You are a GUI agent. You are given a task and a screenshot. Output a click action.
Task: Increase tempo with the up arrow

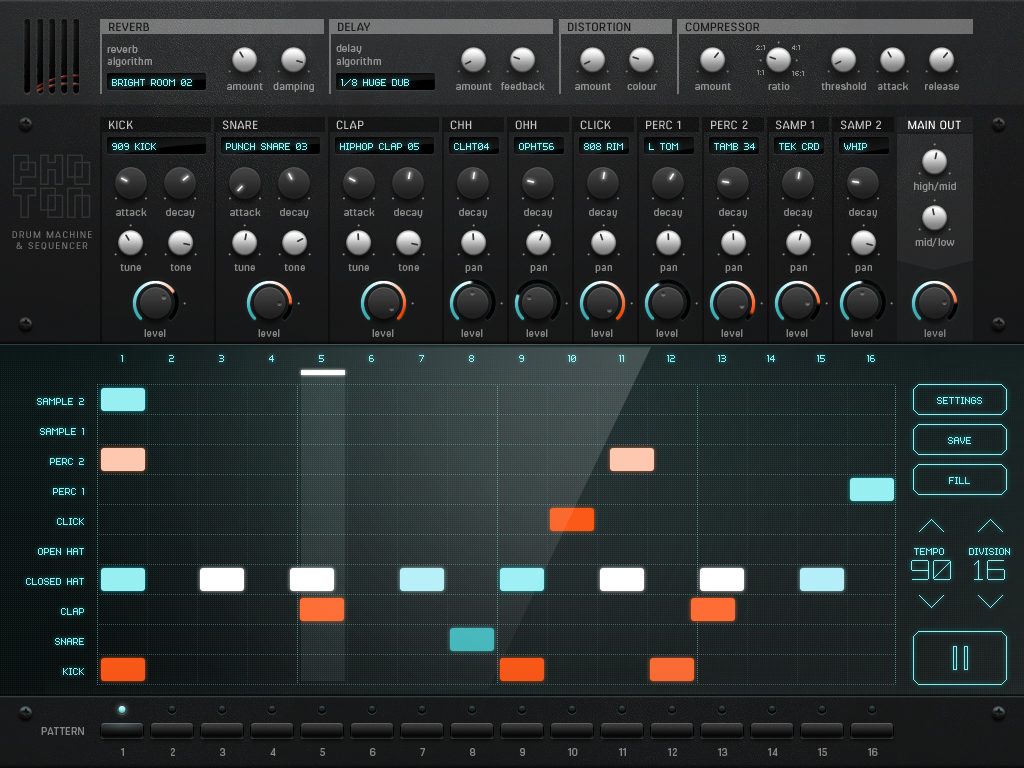[x=931, y=526]
